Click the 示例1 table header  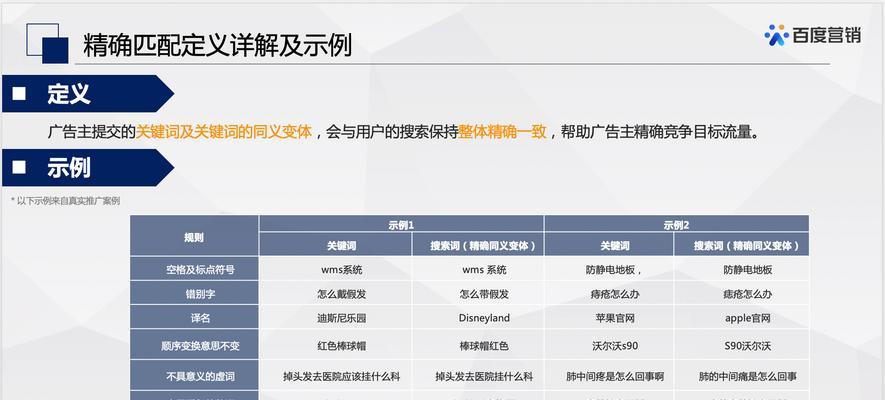401,225
